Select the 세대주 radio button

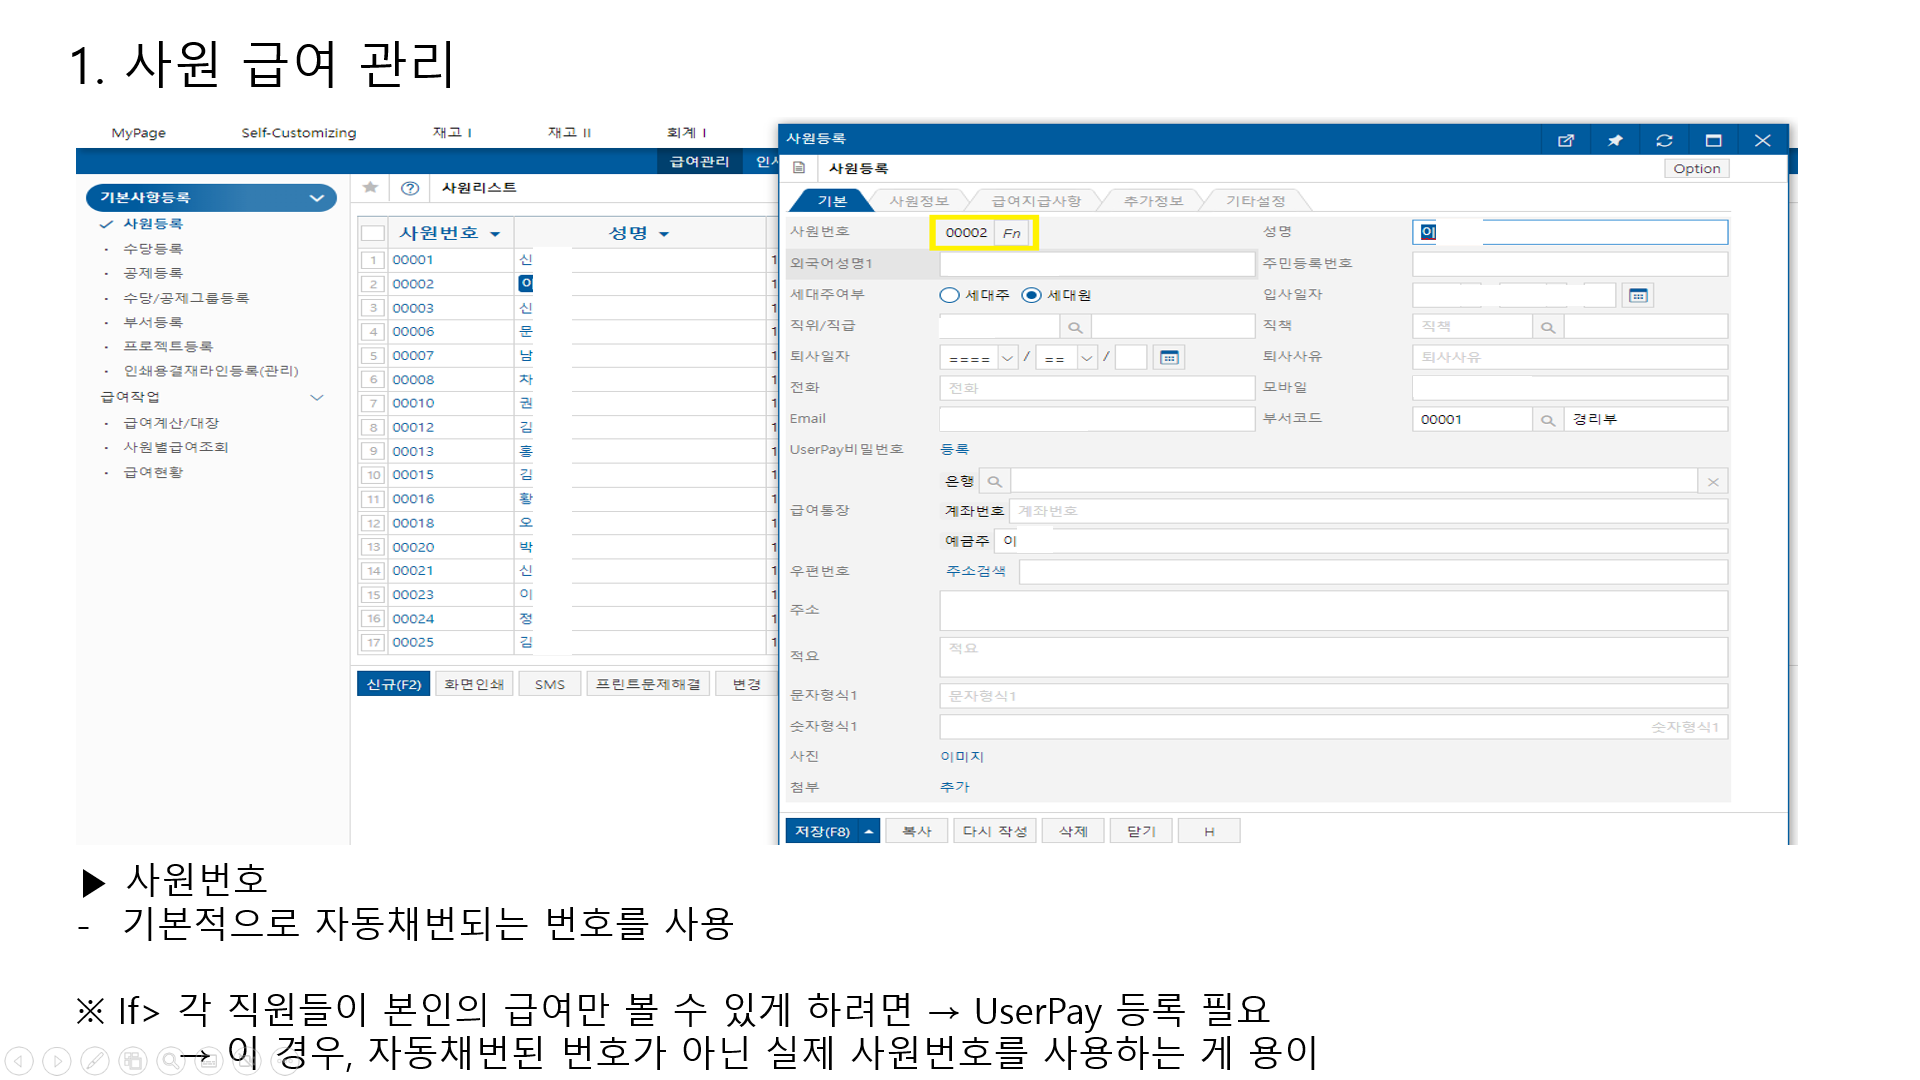(949, 295)
